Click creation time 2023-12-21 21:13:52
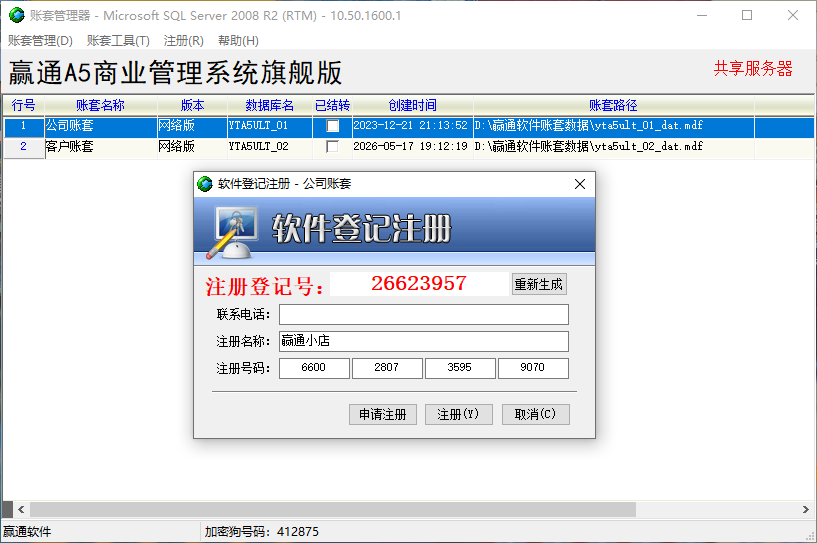 413,126
